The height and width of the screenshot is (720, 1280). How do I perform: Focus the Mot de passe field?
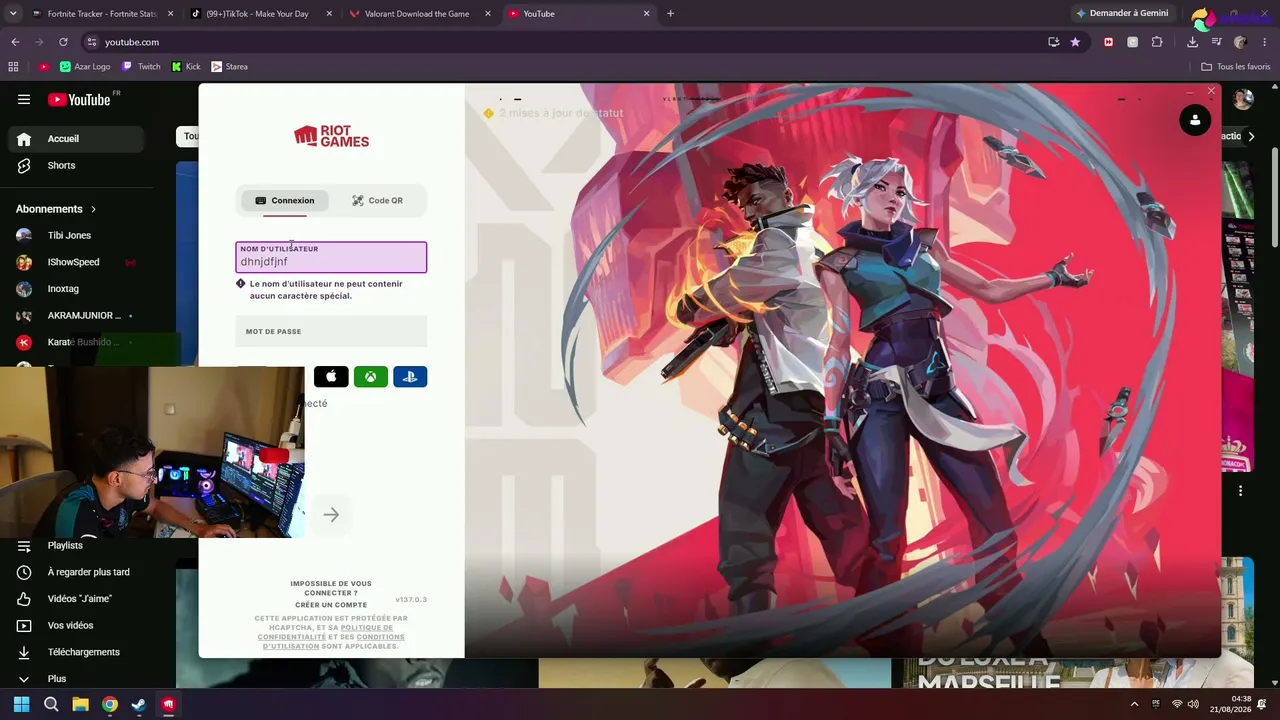point(331,331)
